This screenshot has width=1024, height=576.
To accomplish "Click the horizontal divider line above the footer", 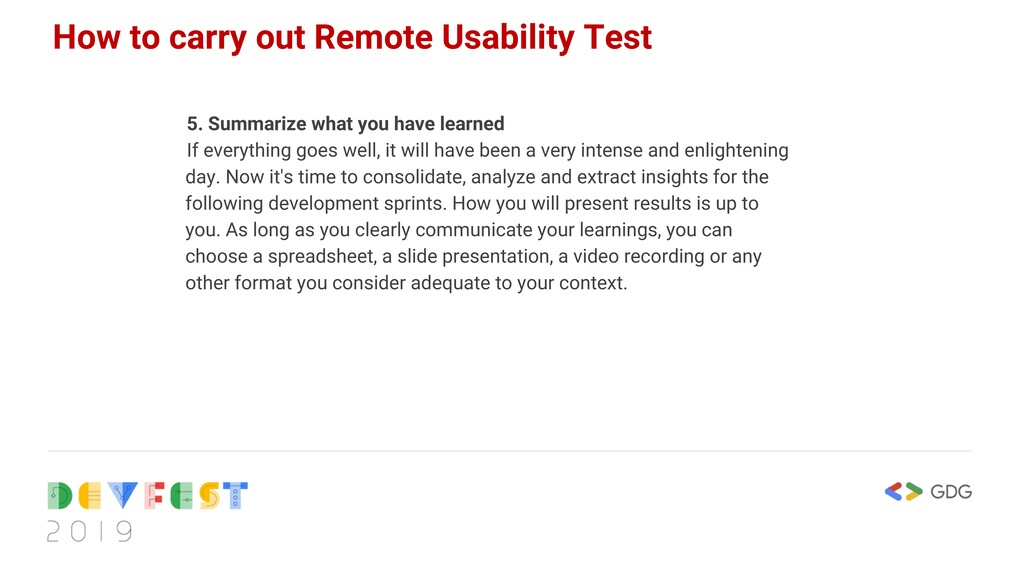I will pyautogui.click(x=509, y=451).
